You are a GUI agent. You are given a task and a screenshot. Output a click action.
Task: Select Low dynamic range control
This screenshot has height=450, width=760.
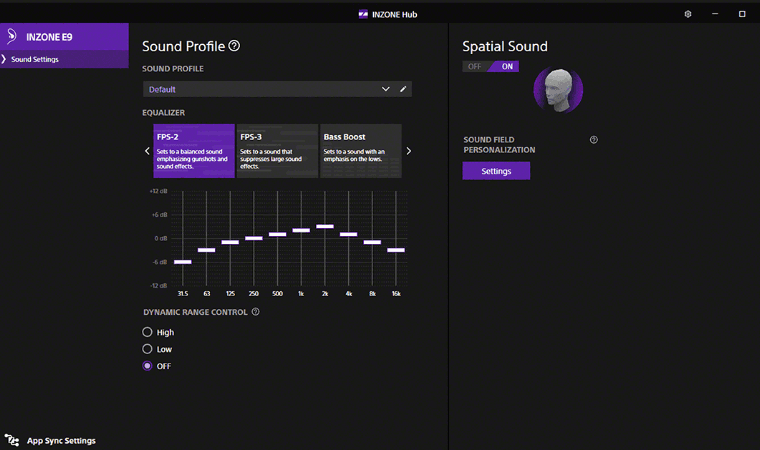pos(148,349)
